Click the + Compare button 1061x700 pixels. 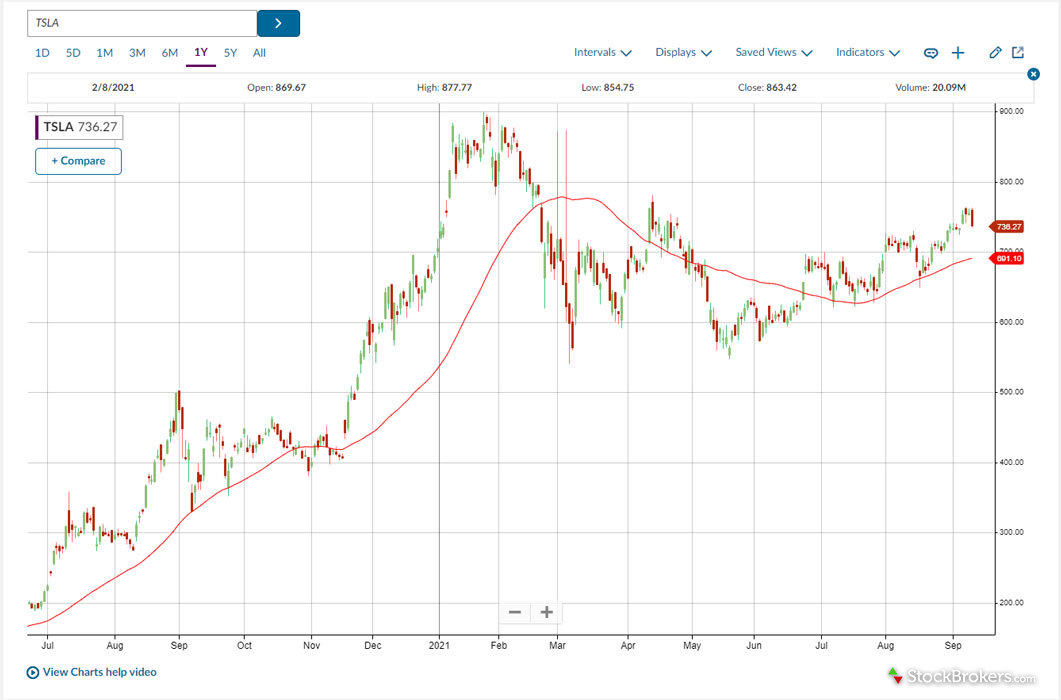(78, 161)
